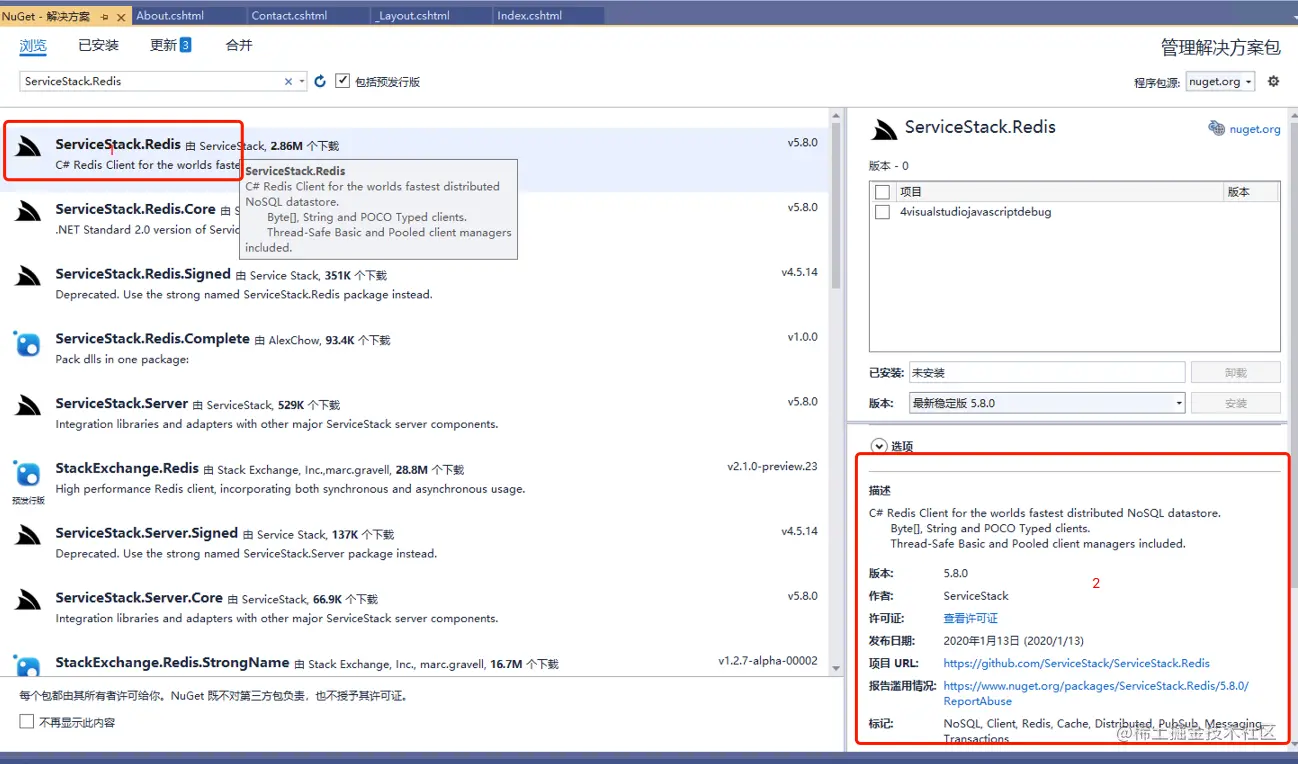This screenshot has height=764, width=1298.
Task: Click the ServiceStack.Server.Signed package icon
Action: pyautogui.click(x=27, y=536)
